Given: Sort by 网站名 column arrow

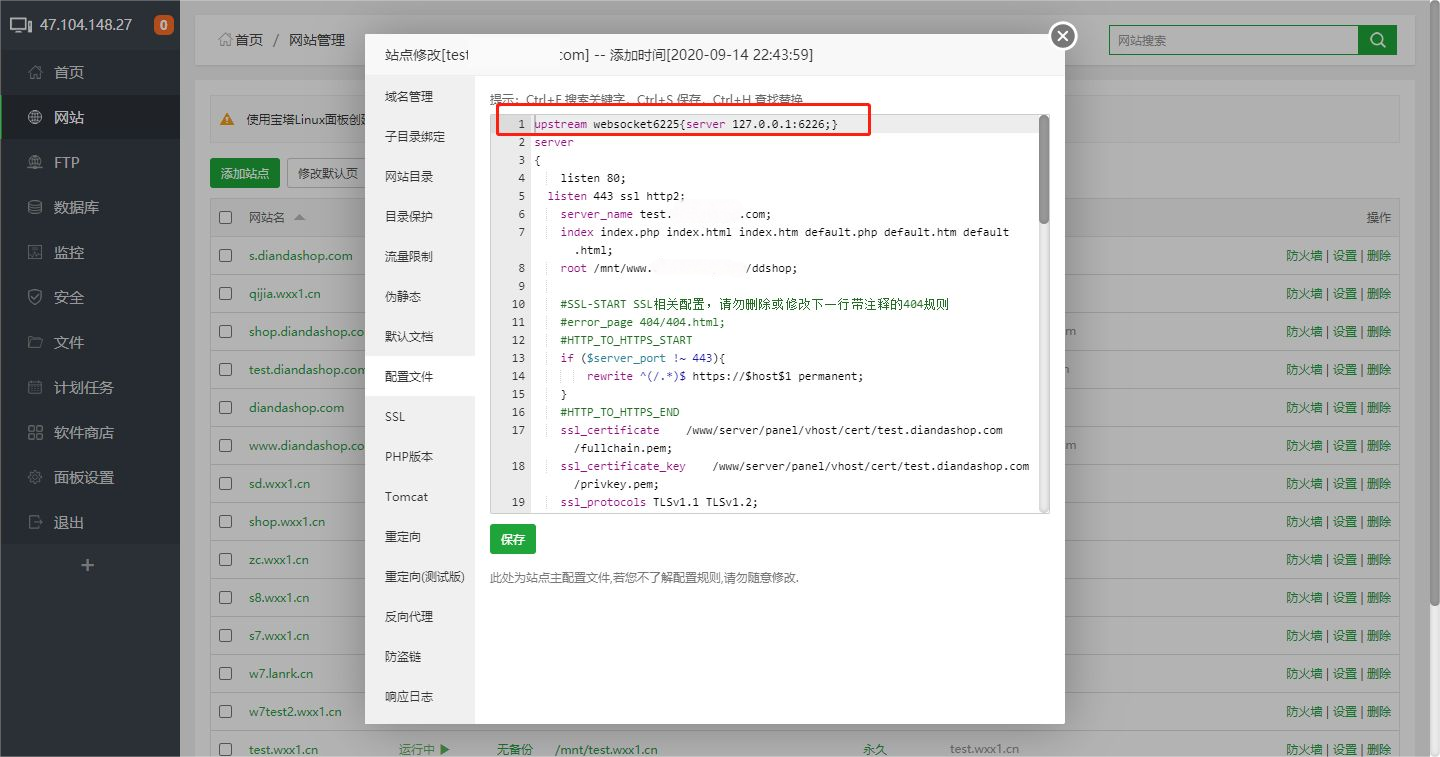Looking at the screenshot, I should click(x=300, y=217).
